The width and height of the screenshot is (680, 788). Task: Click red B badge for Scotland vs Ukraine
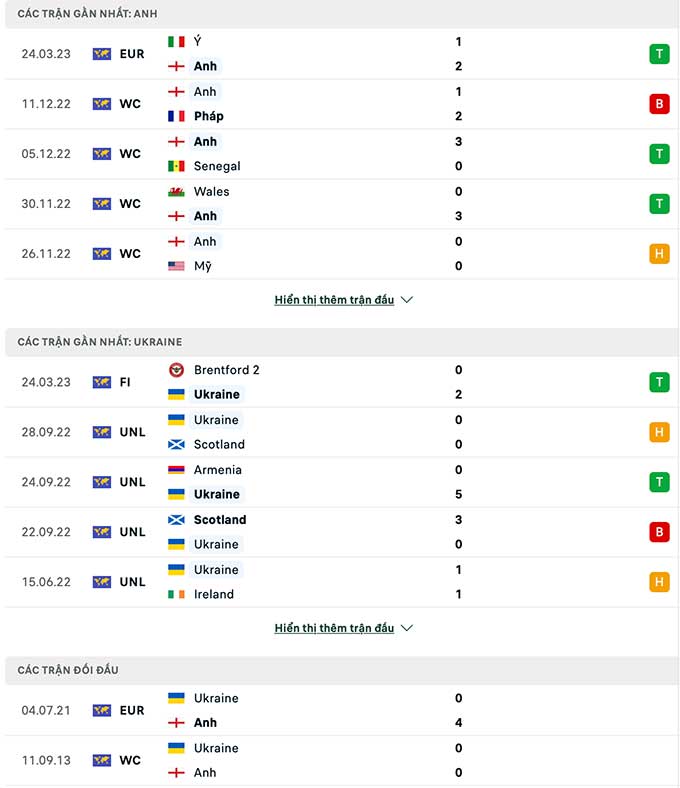tap(659, 532)
